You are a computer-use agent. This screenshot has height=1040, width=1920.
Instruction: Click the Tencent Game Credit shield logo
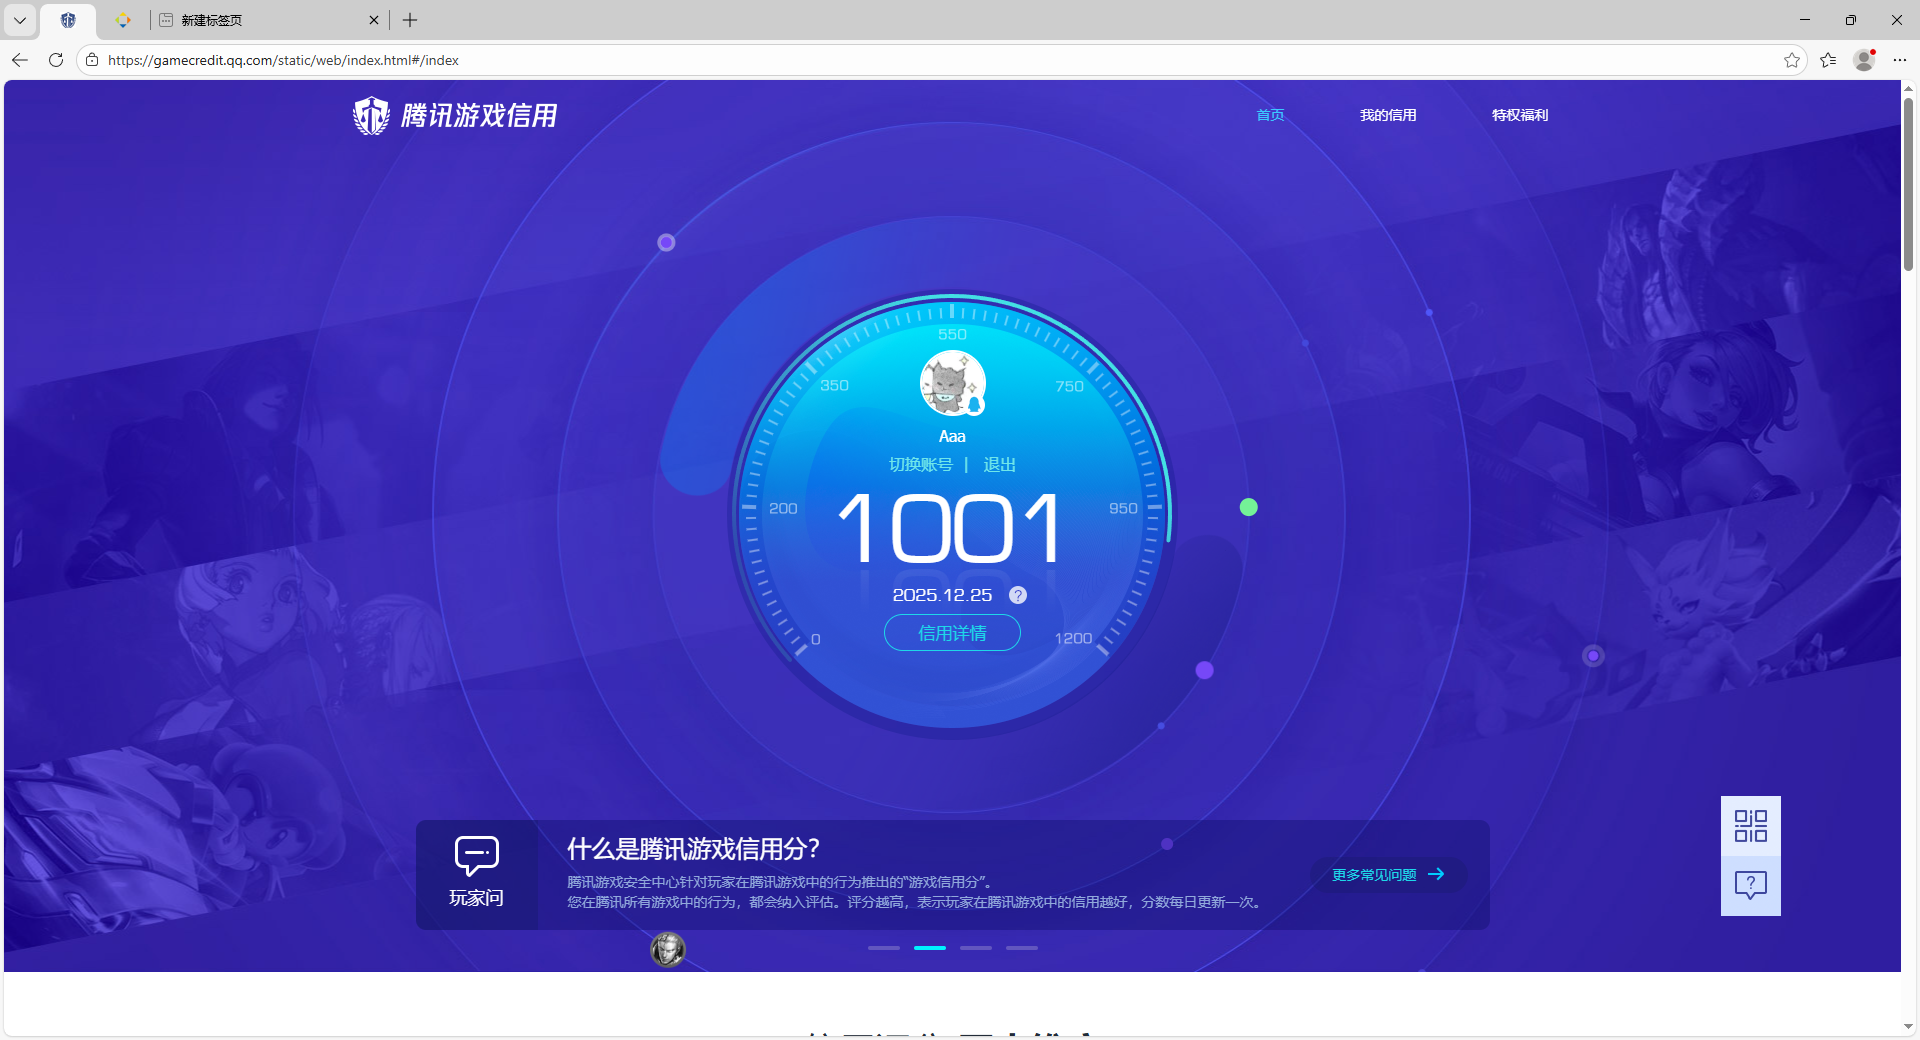[x=370, y=115]
